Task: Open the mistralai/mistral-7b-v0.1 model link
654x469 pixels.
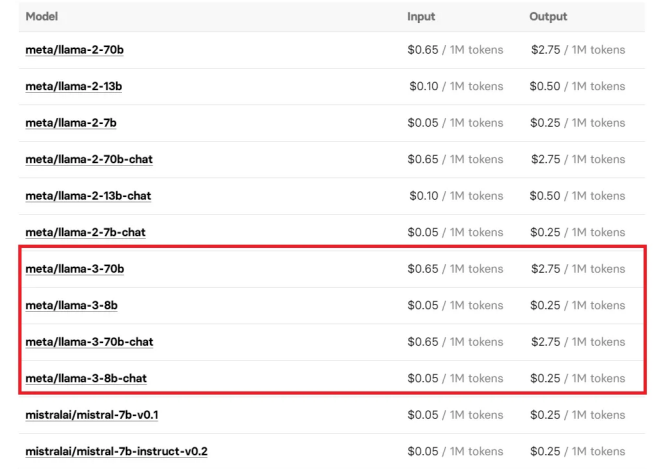Action: pos(92,415)
